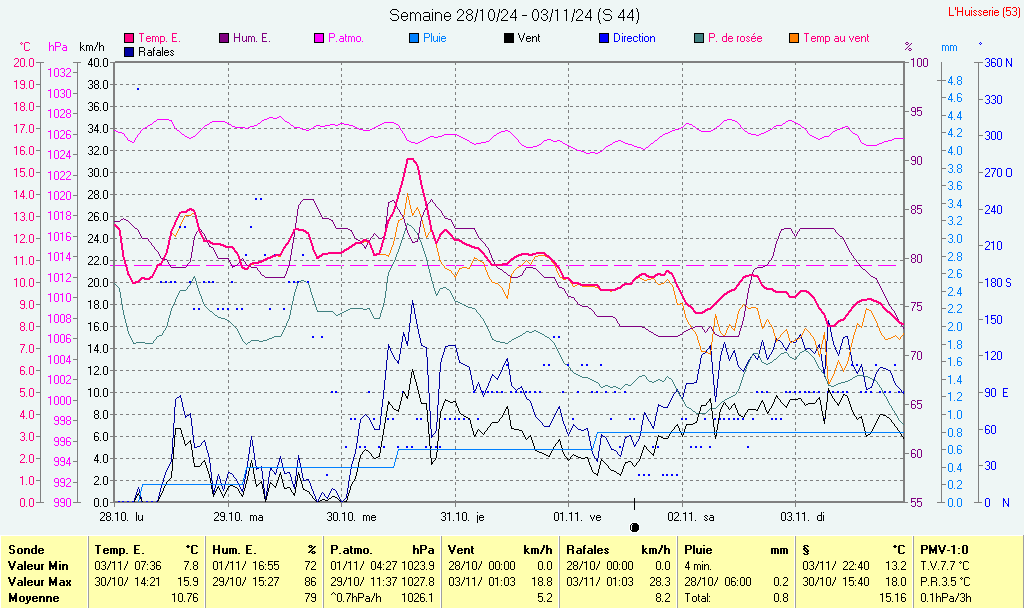Click the light blue Pluie legend swatch
This screenshot has width=1024, height=608.
(414, 39)
